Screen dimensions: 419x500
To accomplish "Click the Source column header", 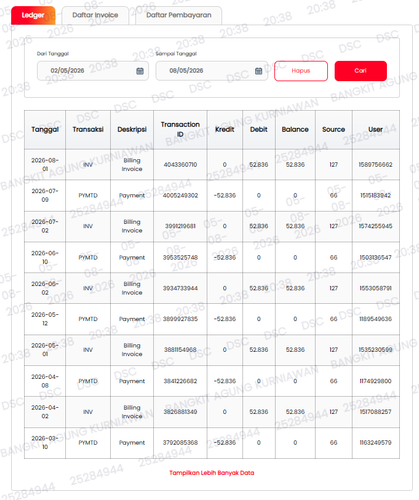I will 334,129.
